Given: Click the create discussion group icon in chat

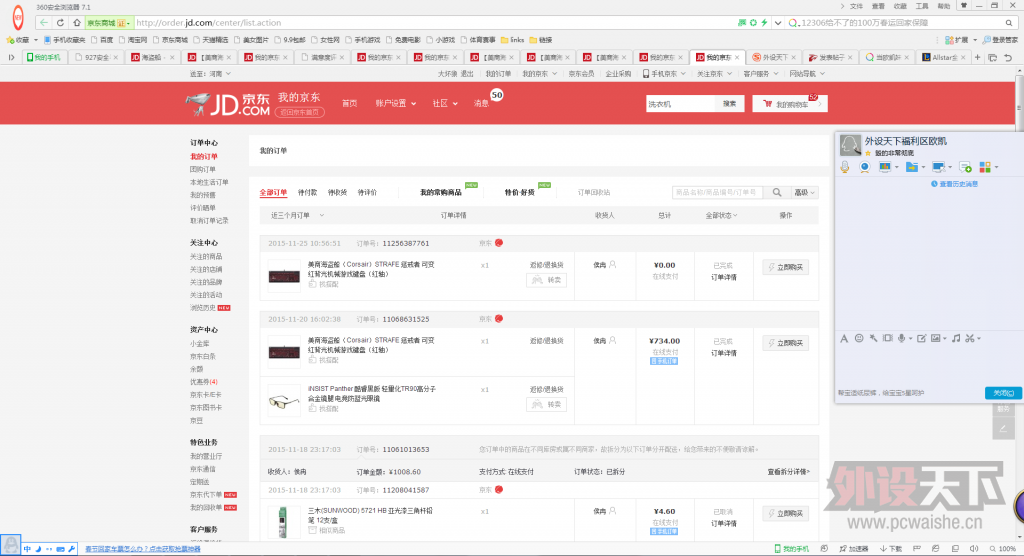Looking at the screenshot, I should click(966, 167).
